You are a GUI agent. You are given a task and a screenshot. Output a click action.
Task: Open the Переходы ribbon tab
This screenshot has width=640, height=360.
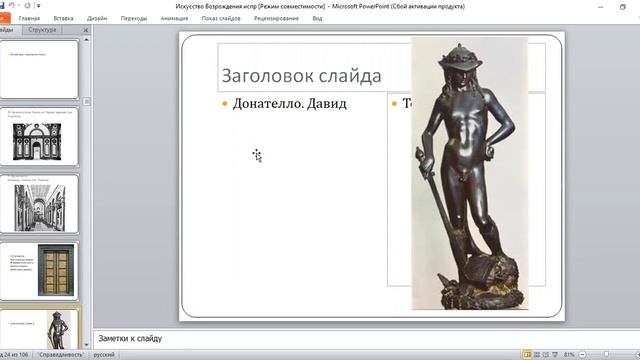click(x=134, y=18)
